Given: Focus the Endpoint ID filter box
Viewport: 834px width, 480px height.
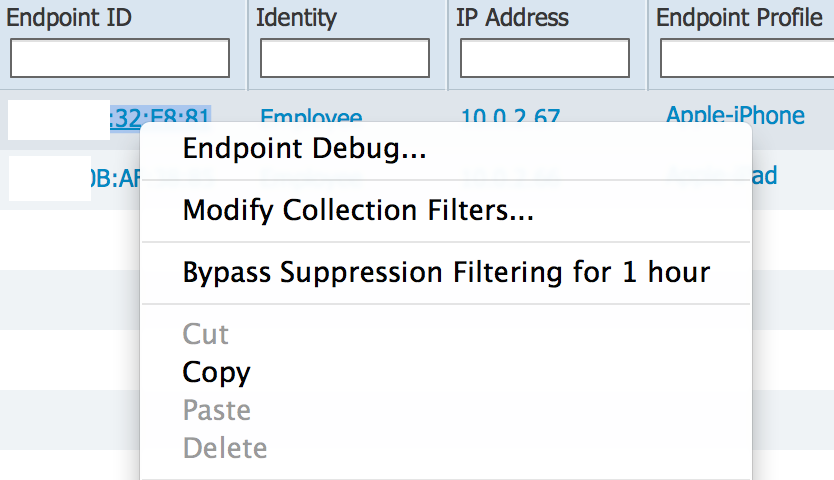Looking at the screenshot, I should pyautogui.click(x=120, y=58).
